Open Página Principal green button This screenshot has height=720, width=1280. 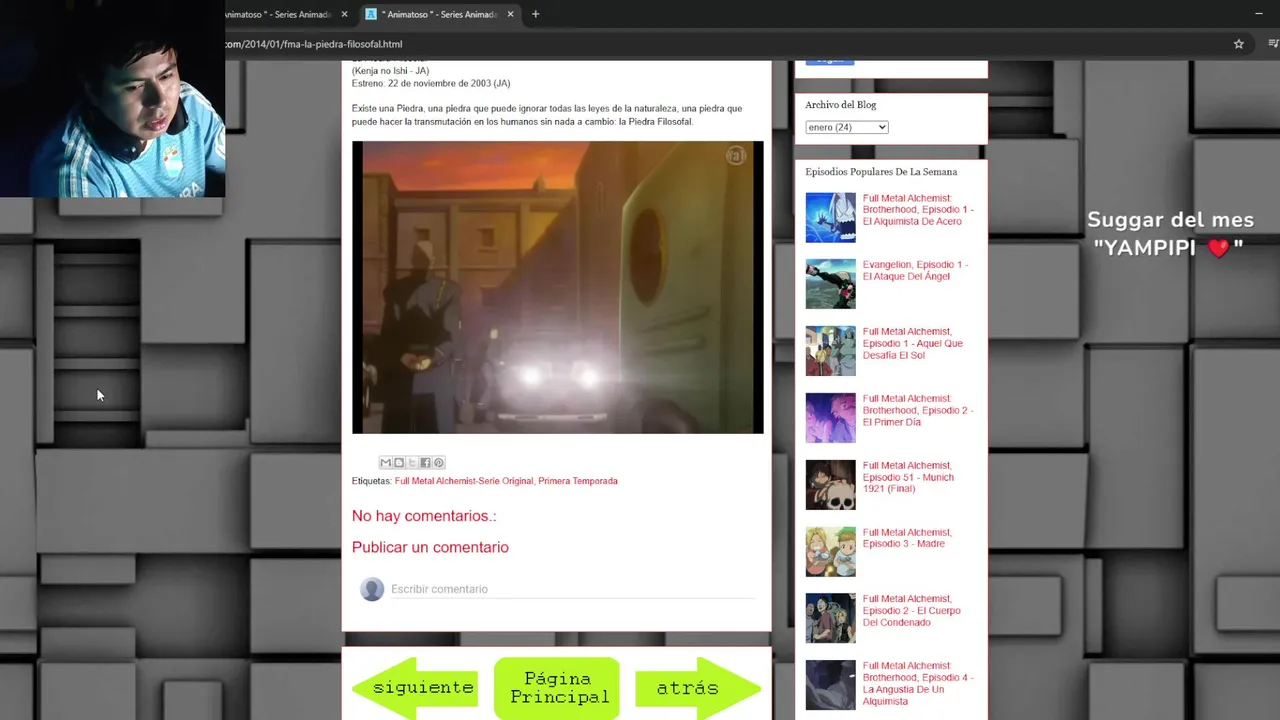tap(557, 688)
